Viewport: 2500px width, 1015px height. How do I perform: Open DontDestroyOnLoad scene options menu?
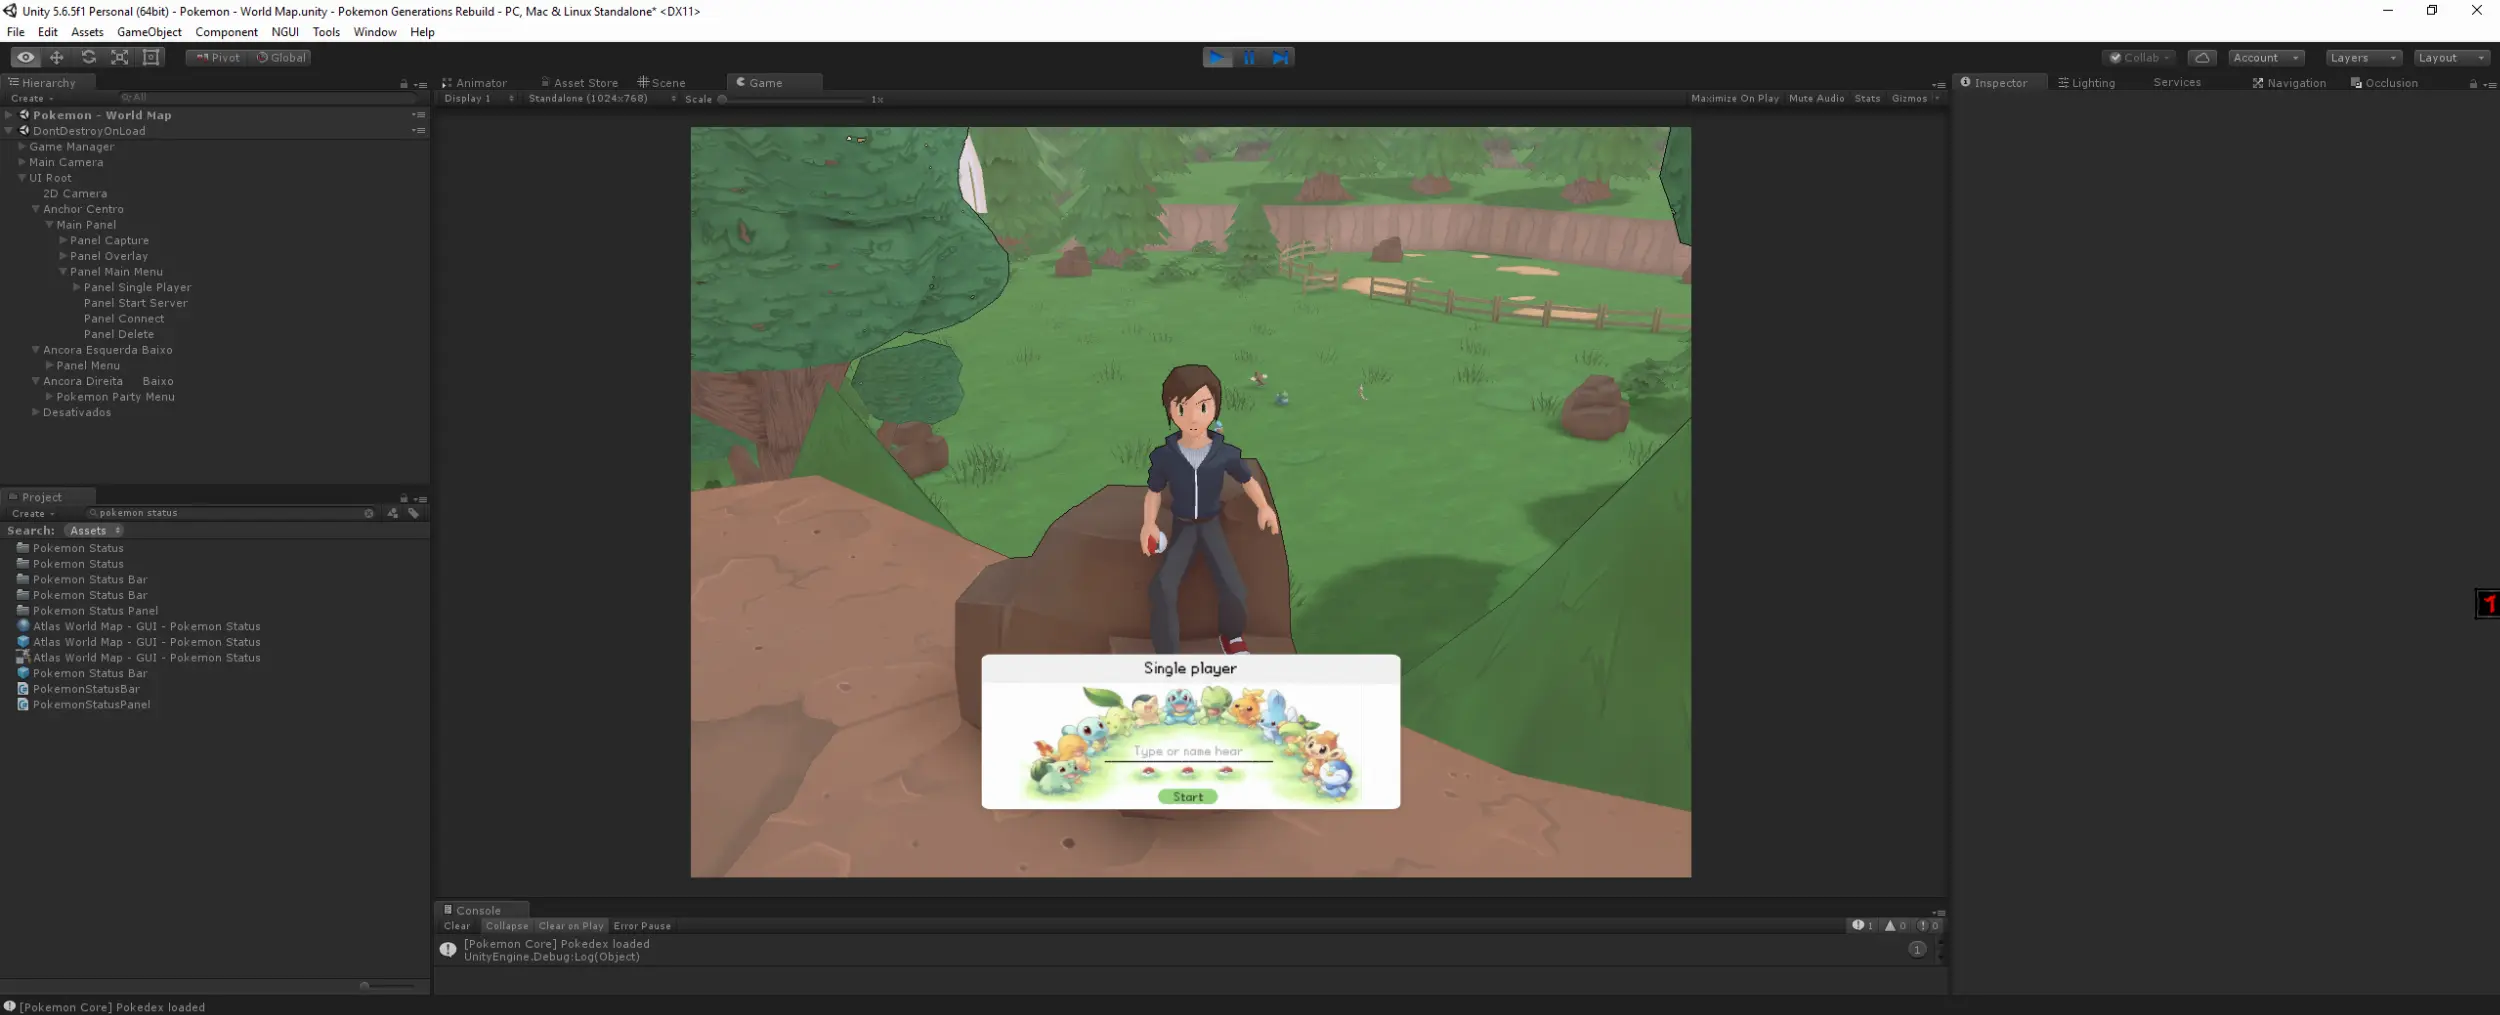click(x=419, y=131)
